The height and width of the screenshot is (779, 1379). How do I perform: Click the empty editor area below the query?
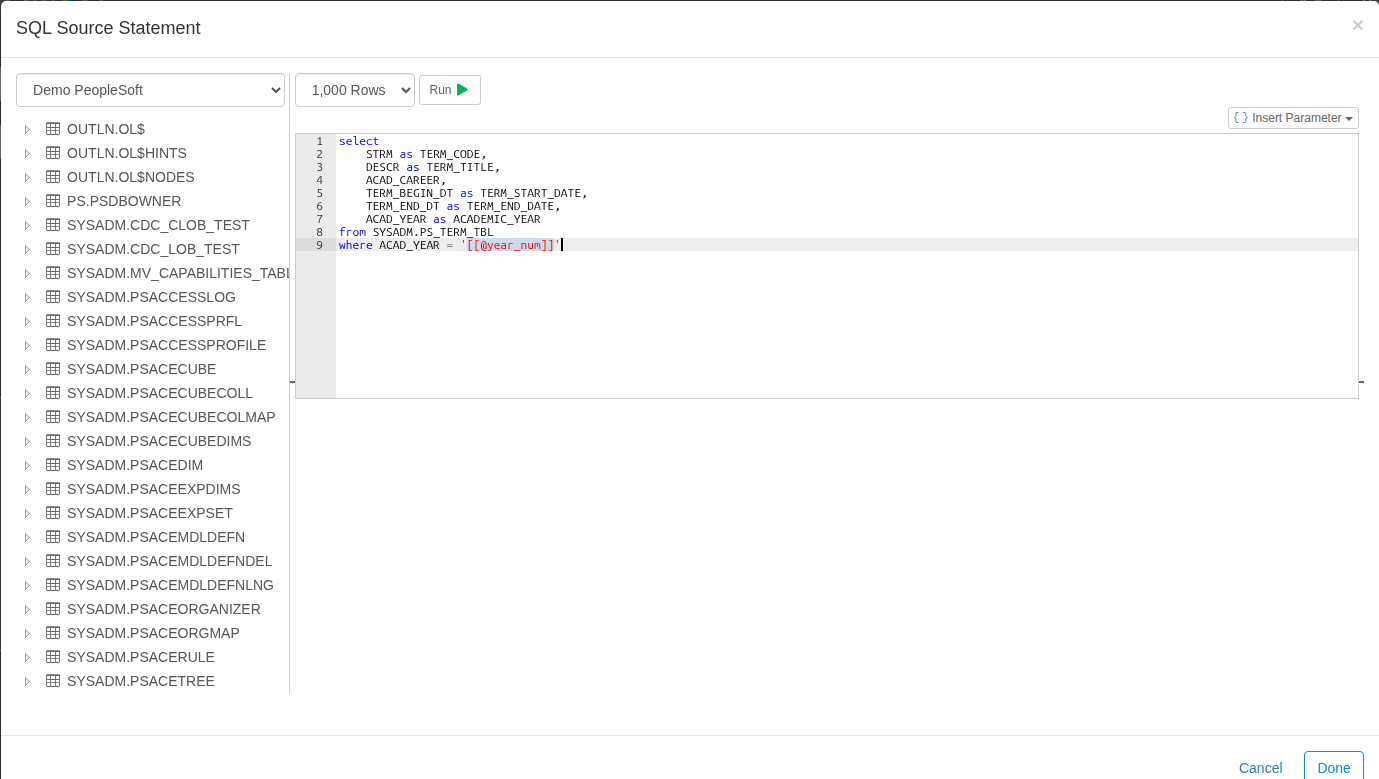click(x=846, y=325)
